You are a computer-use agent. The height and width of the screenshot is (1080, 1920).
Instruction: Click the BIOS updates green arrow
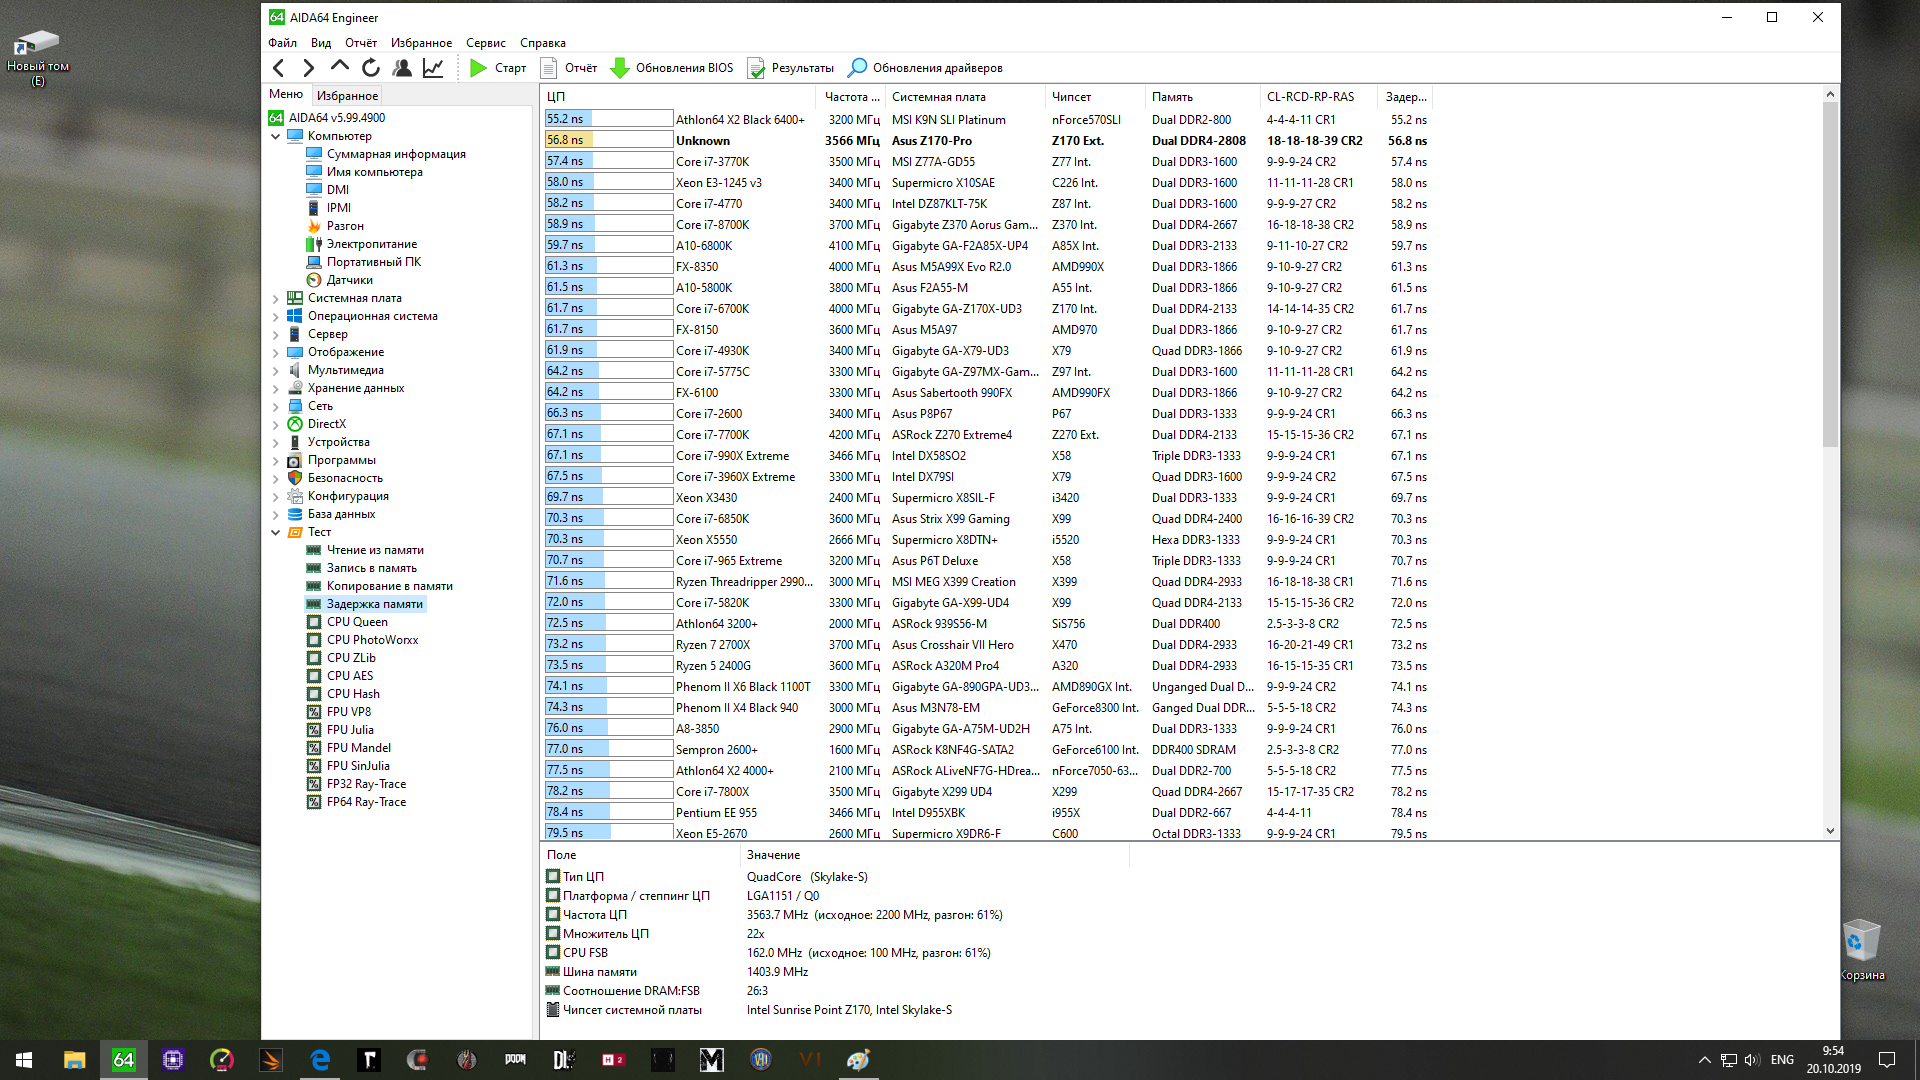620,68
